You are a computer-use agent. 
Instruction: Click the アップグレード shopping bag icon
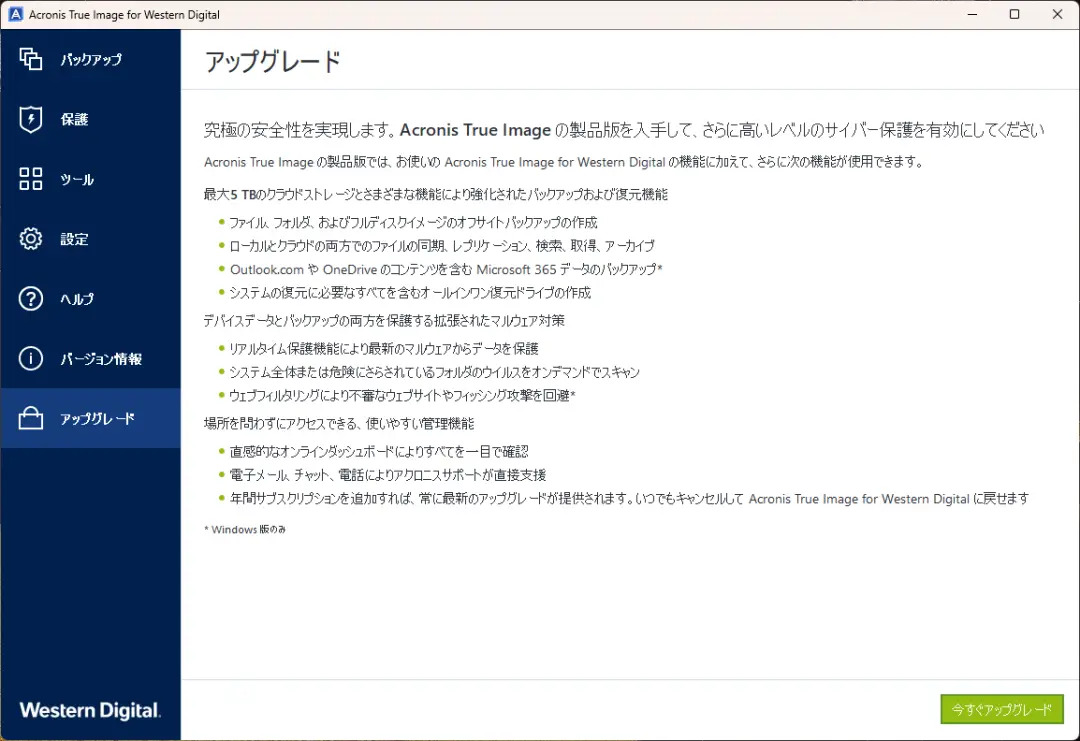[30, 418]
